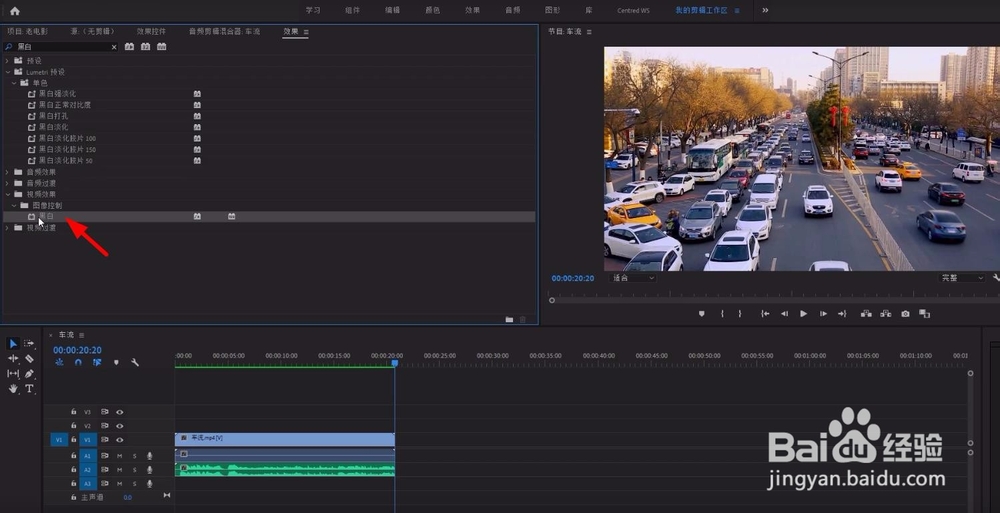1000x513 pixels.
Task: Go to Out point button
Action: pyautogui.click(x=842, y=314)
